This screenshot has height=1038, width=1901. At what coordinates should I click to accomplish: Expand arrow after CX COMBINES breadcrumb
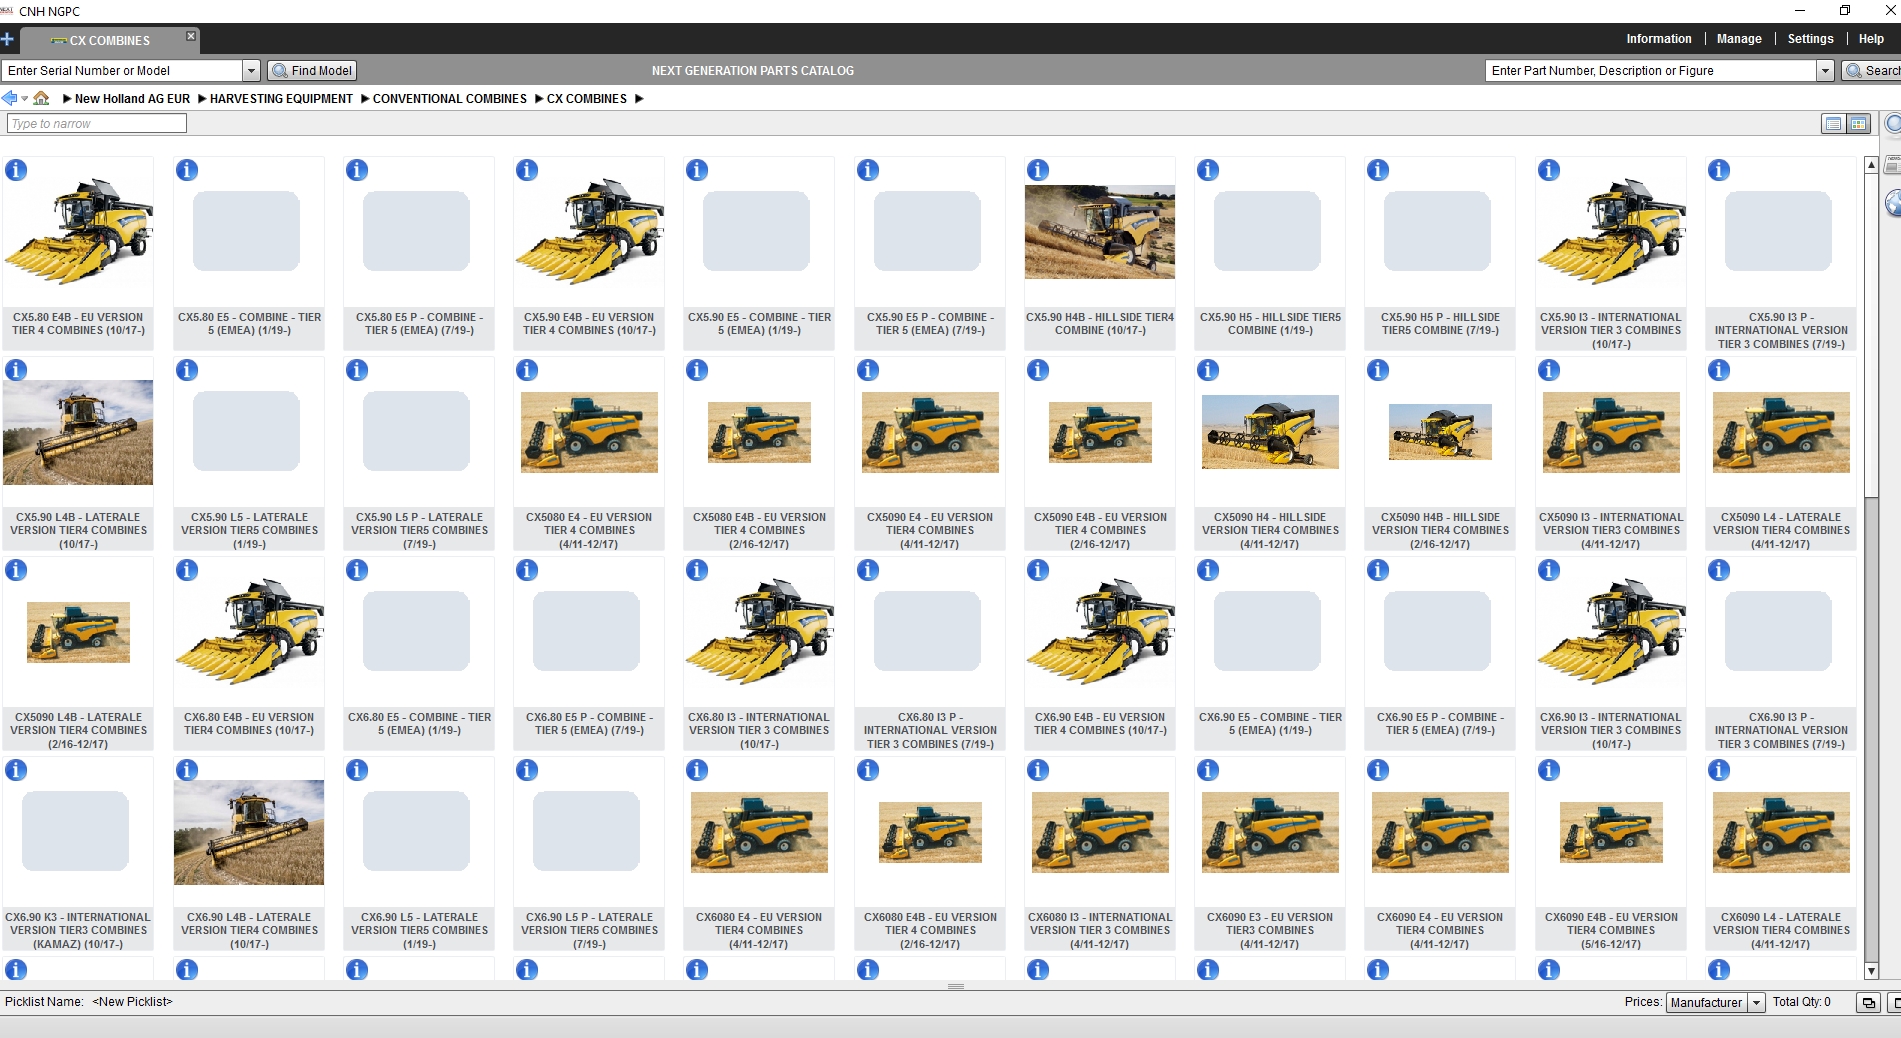[x=639, y=99]
